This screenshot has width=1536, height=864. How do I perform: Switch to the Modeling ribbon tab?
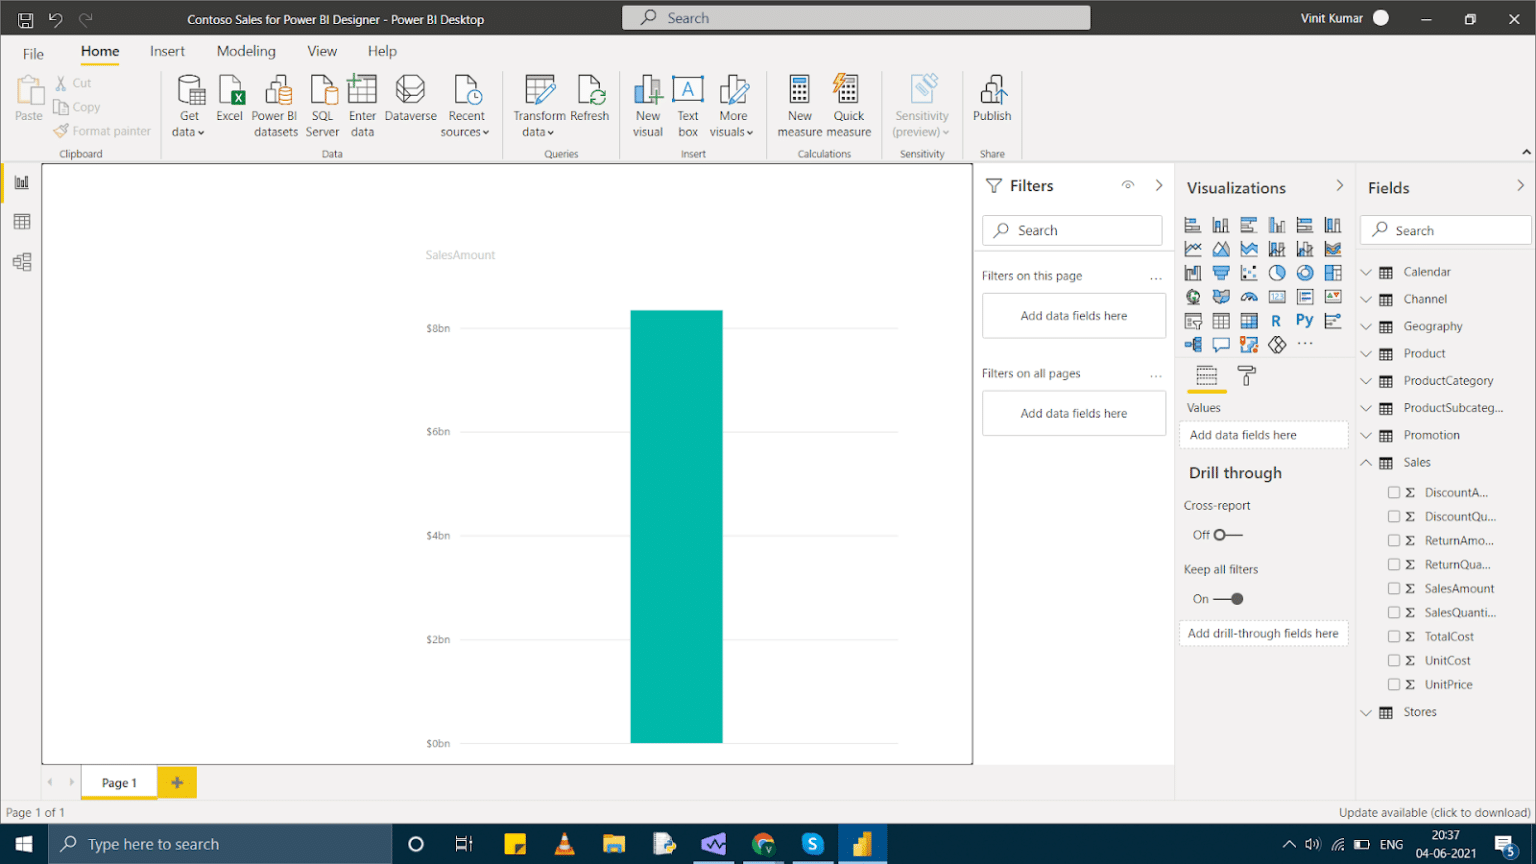[x=245, y=51]
